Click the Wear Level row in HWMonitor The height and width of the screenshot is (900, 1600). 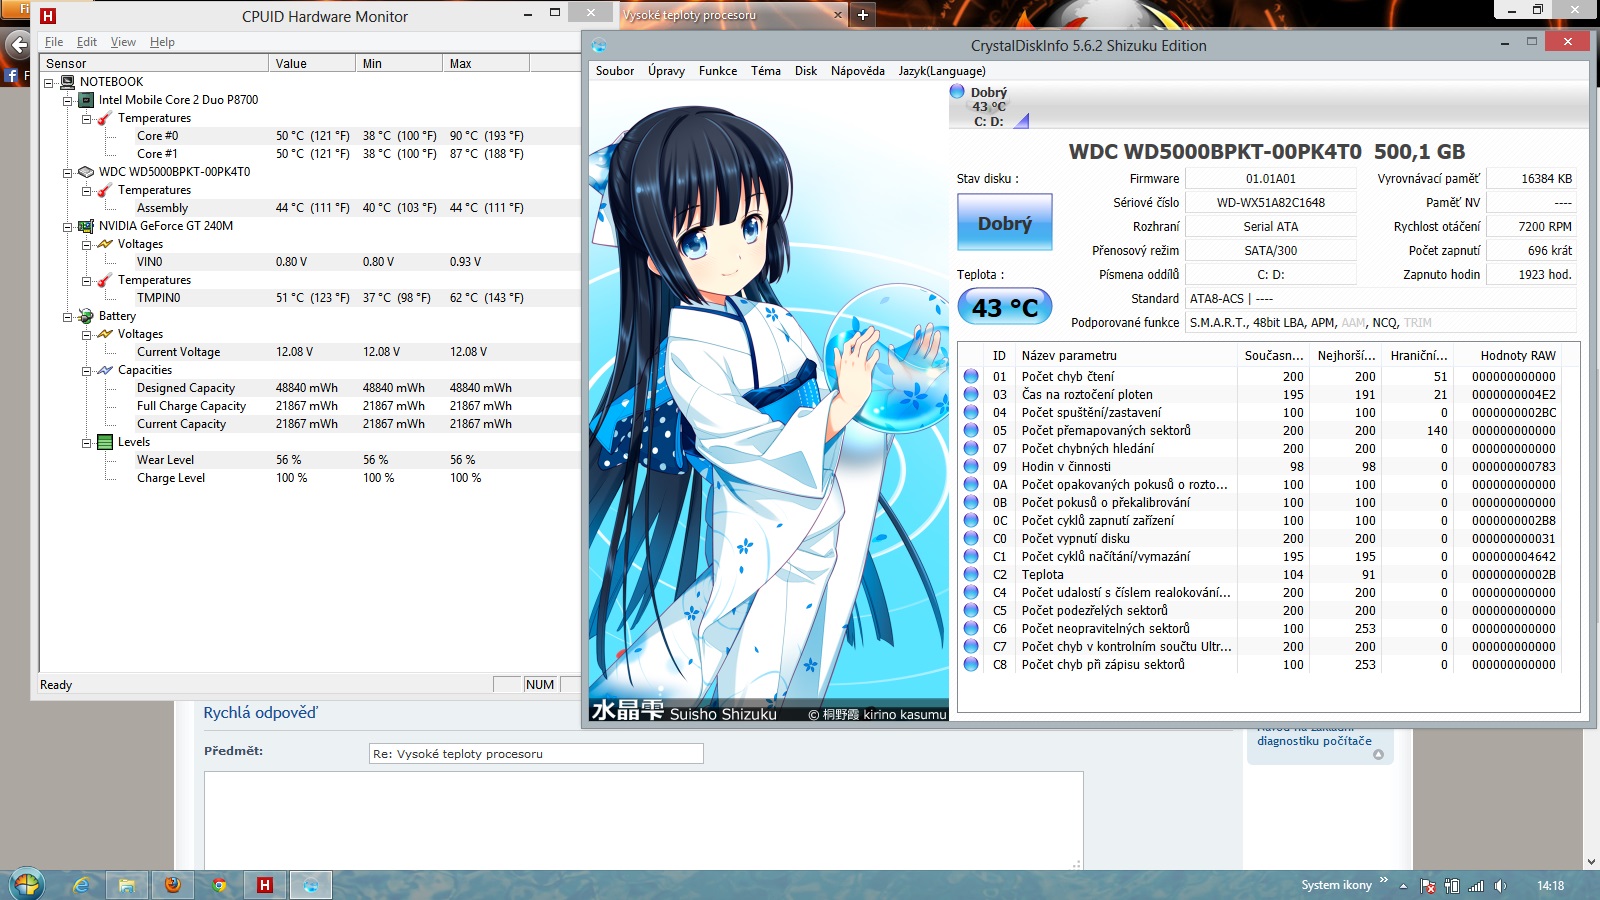309,460
